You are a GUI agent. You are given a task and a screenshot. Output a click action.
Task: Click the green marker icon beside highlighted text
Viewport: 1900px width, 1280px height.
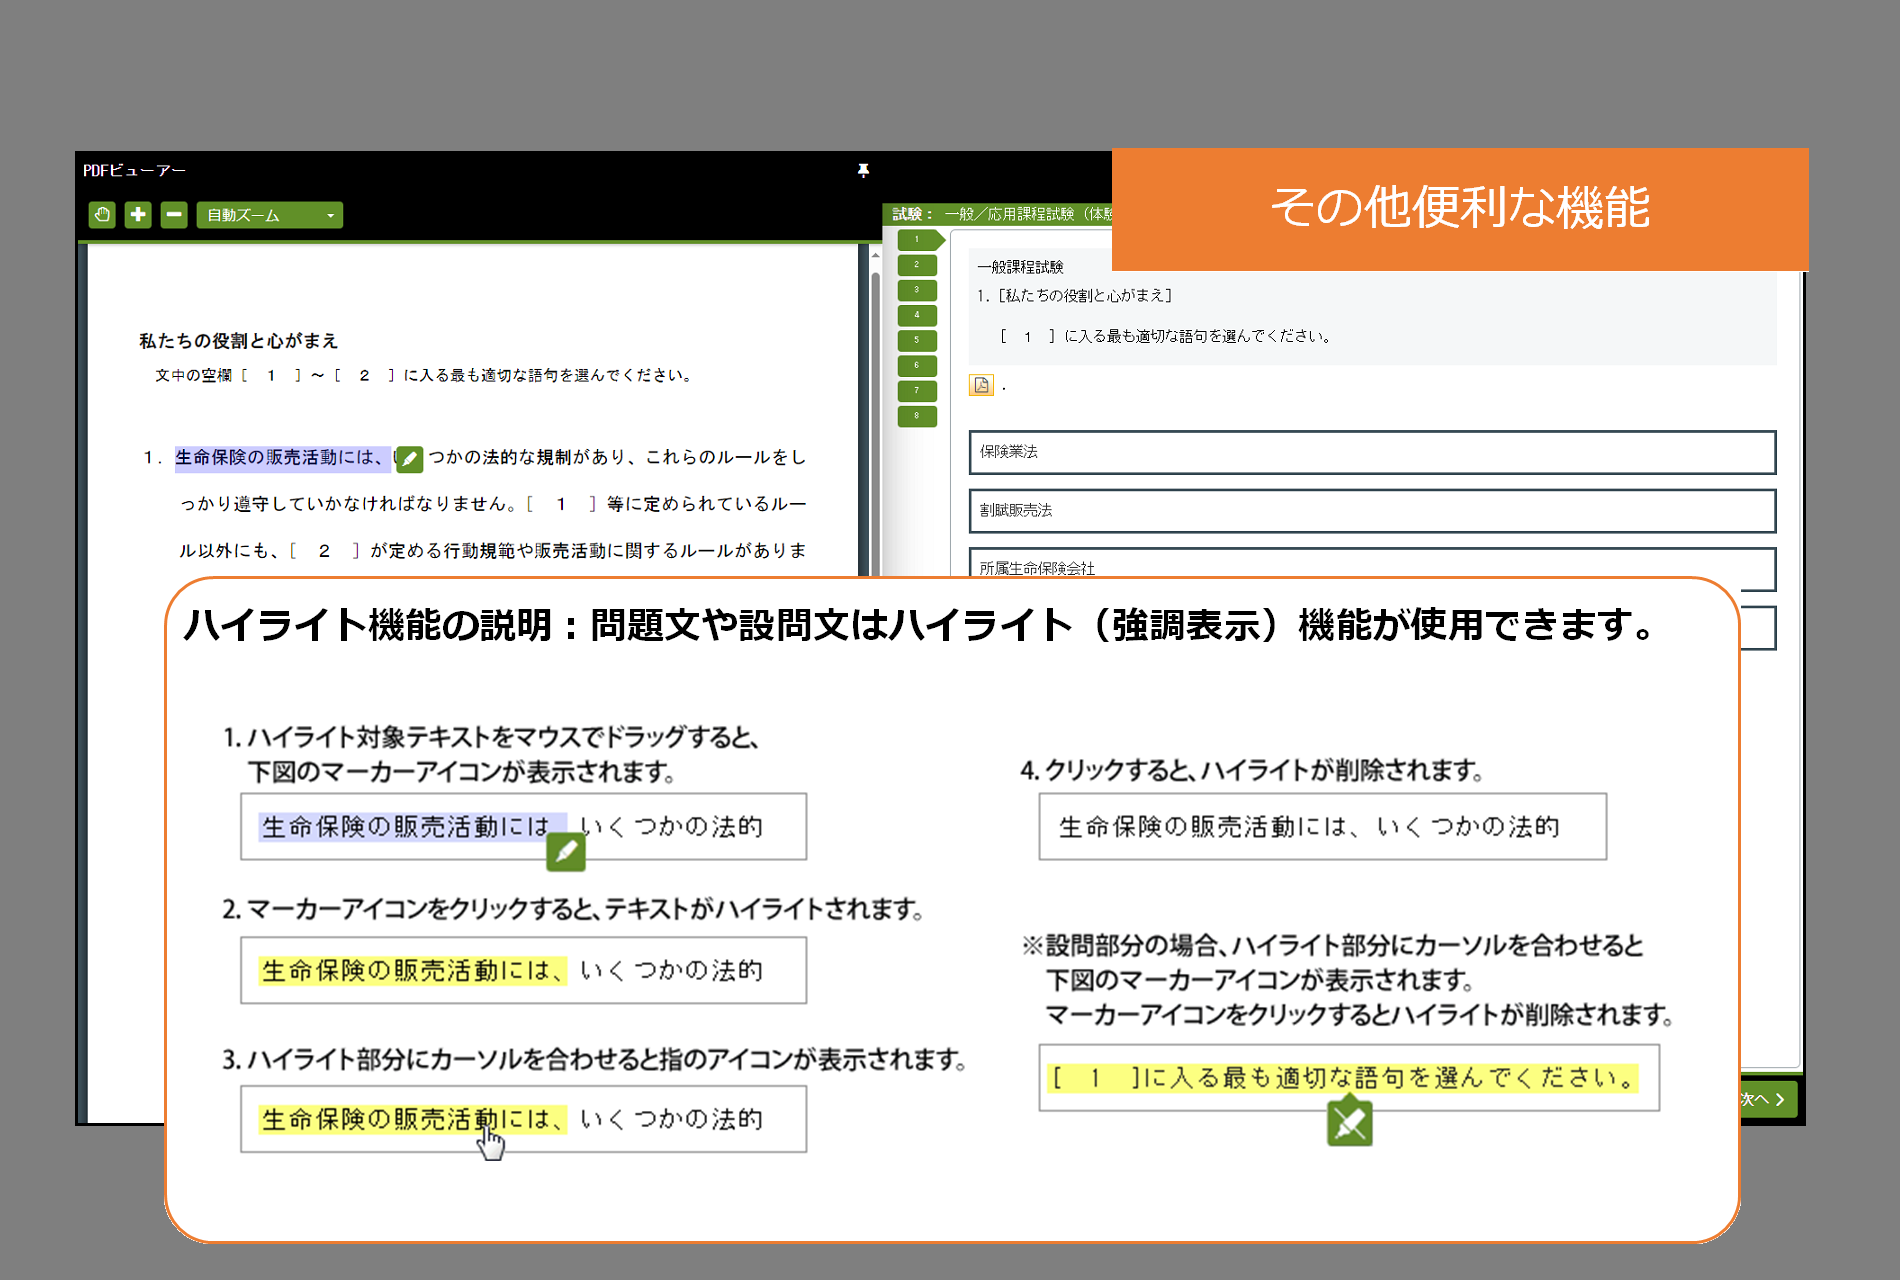(x=410, y=459)
